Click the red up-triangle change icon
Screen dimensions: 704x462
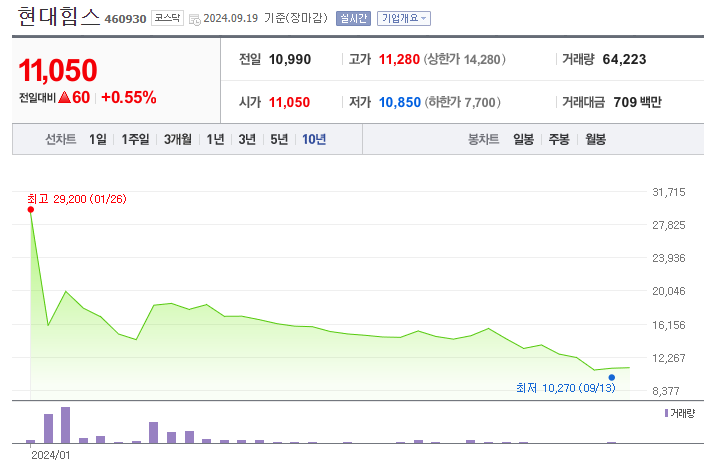click(65, 97)
